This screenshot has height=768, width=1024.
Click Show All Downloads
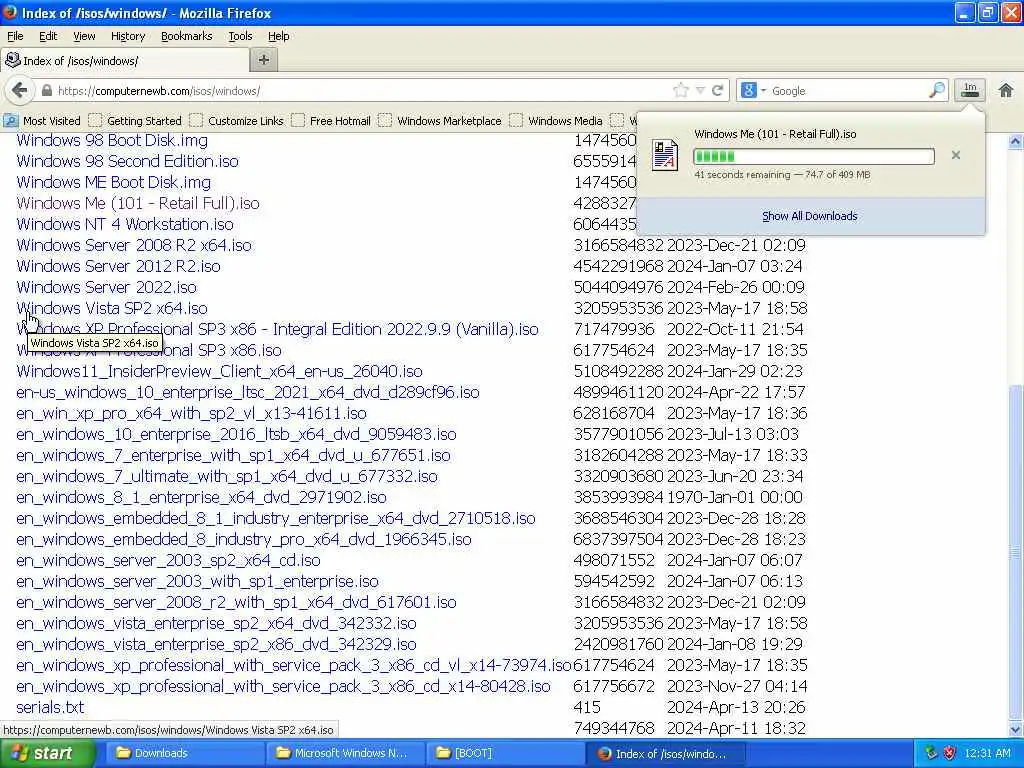pos(810,216)
